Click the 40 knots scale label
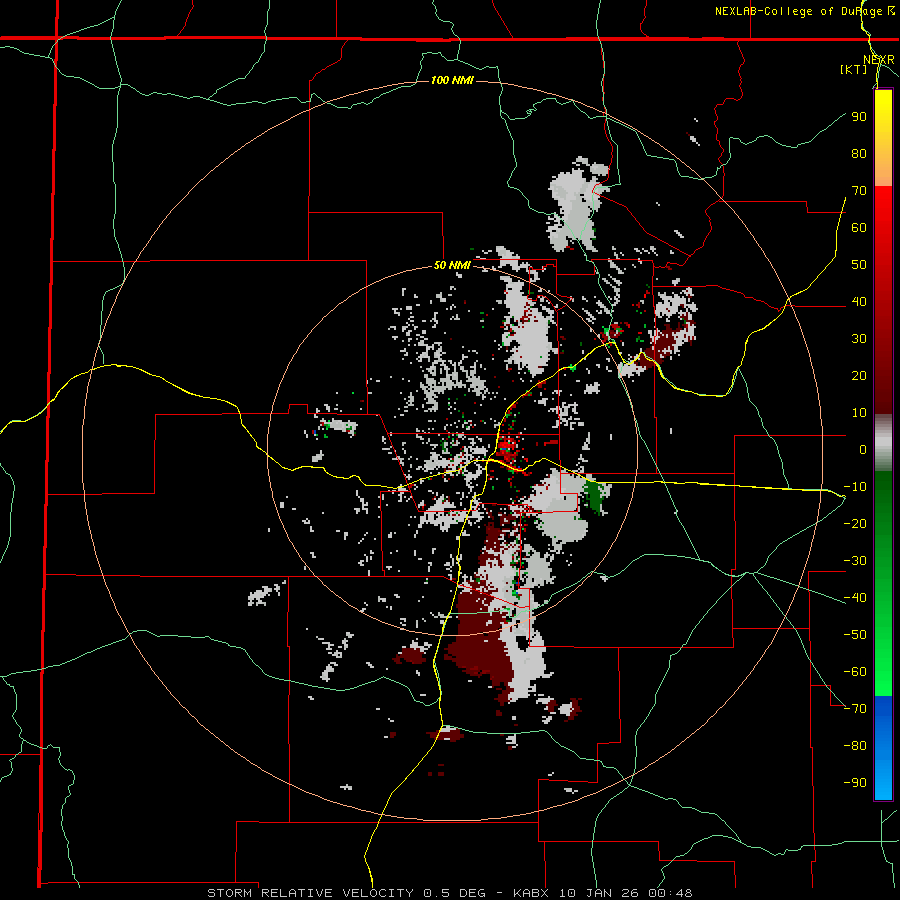This screenshot has height=900, width=900. click(859, 301)
